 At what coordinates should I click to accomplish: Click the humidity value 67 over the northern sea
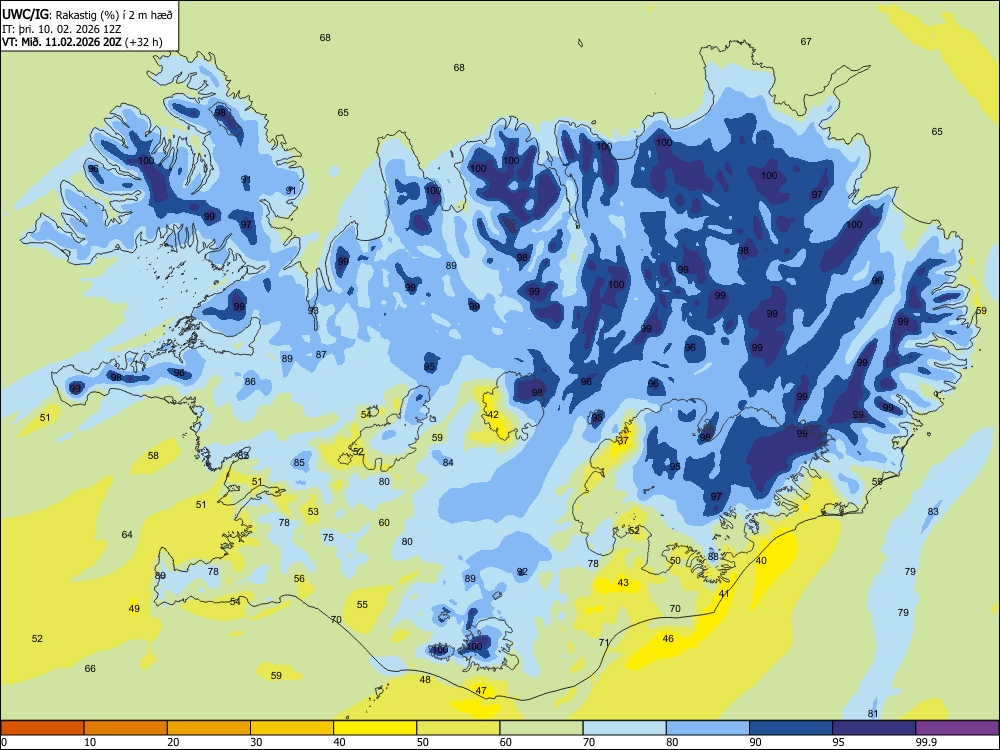click(x=806, y=41)
